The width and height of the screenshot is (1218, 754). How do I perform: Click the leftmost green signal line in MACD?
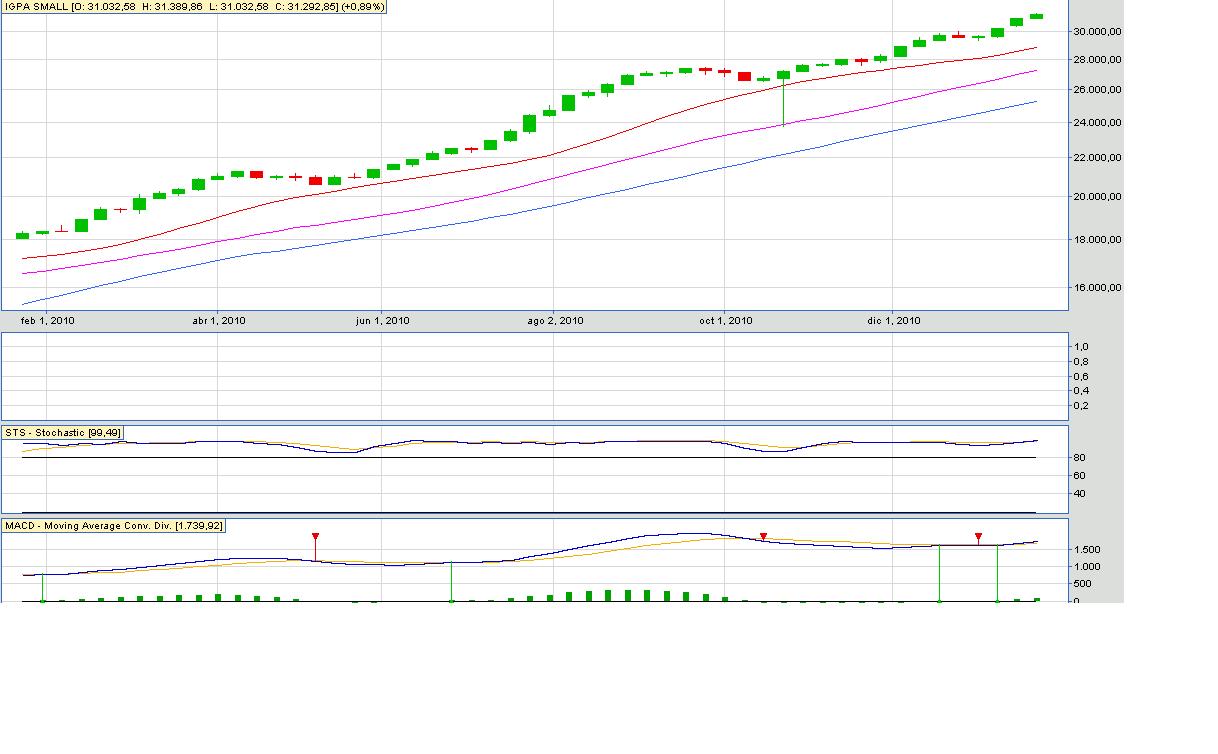(x=42, y=588)
